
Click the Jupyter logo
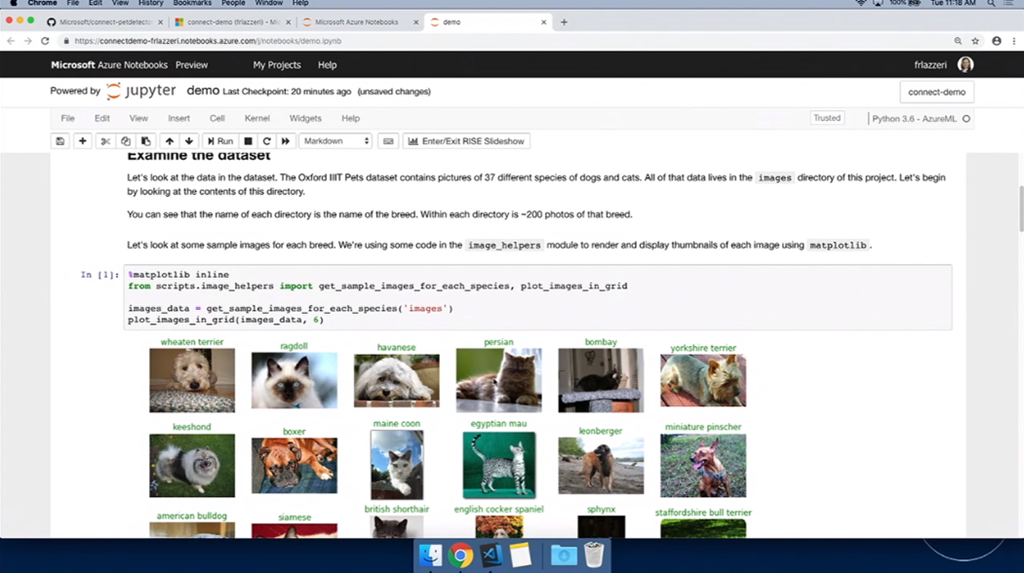coord(141,91)
